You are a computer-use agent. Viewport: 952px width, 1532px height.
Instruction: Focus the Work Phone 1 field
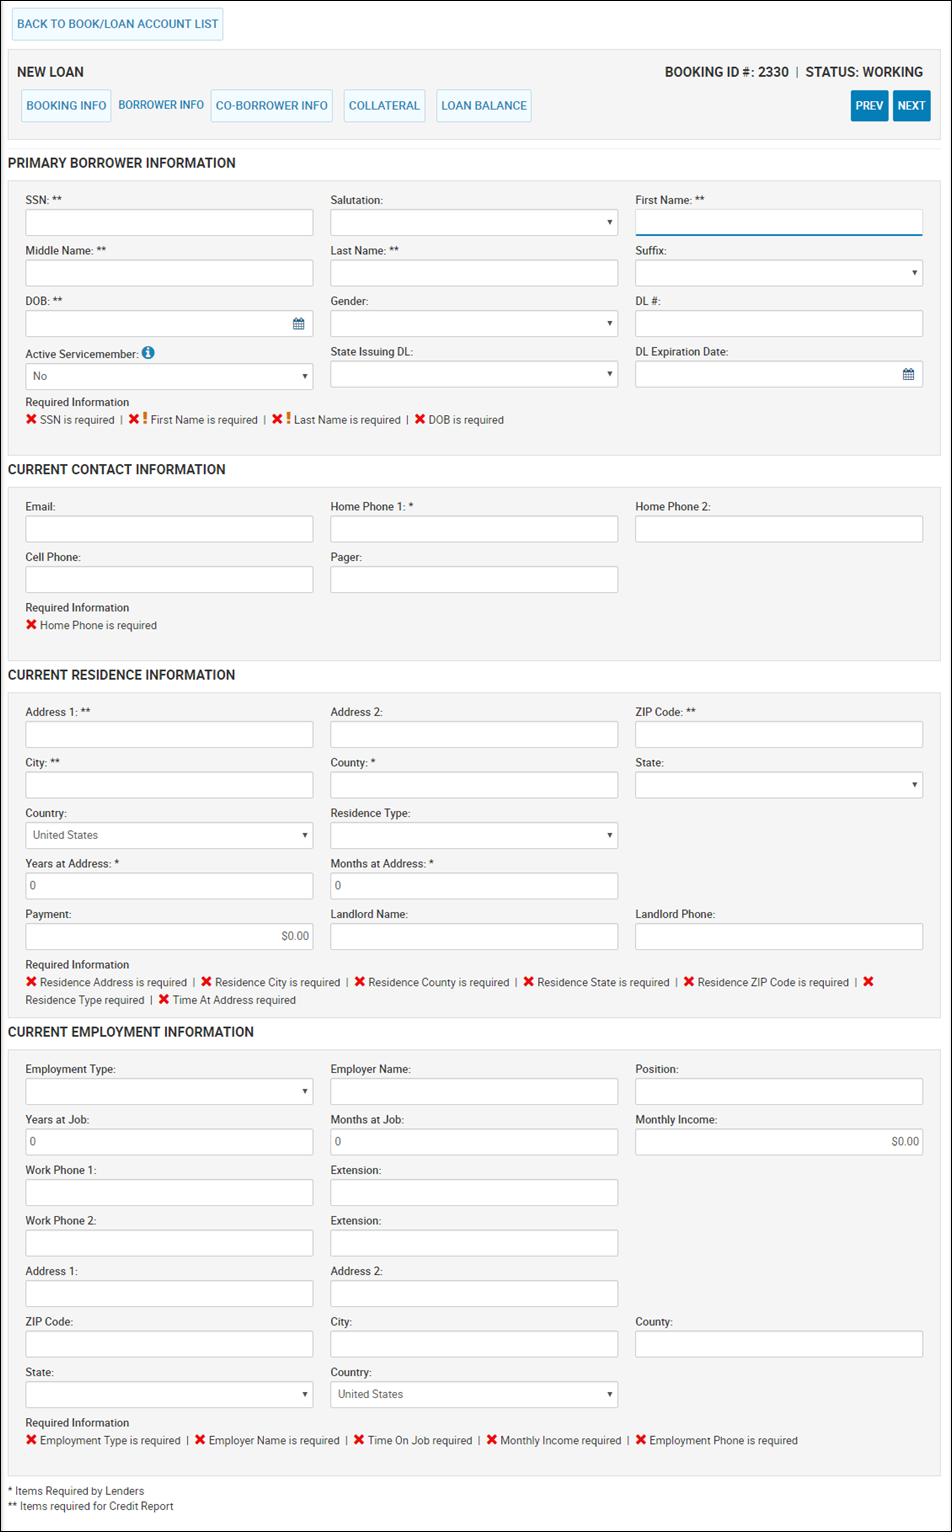[169, 1192]
